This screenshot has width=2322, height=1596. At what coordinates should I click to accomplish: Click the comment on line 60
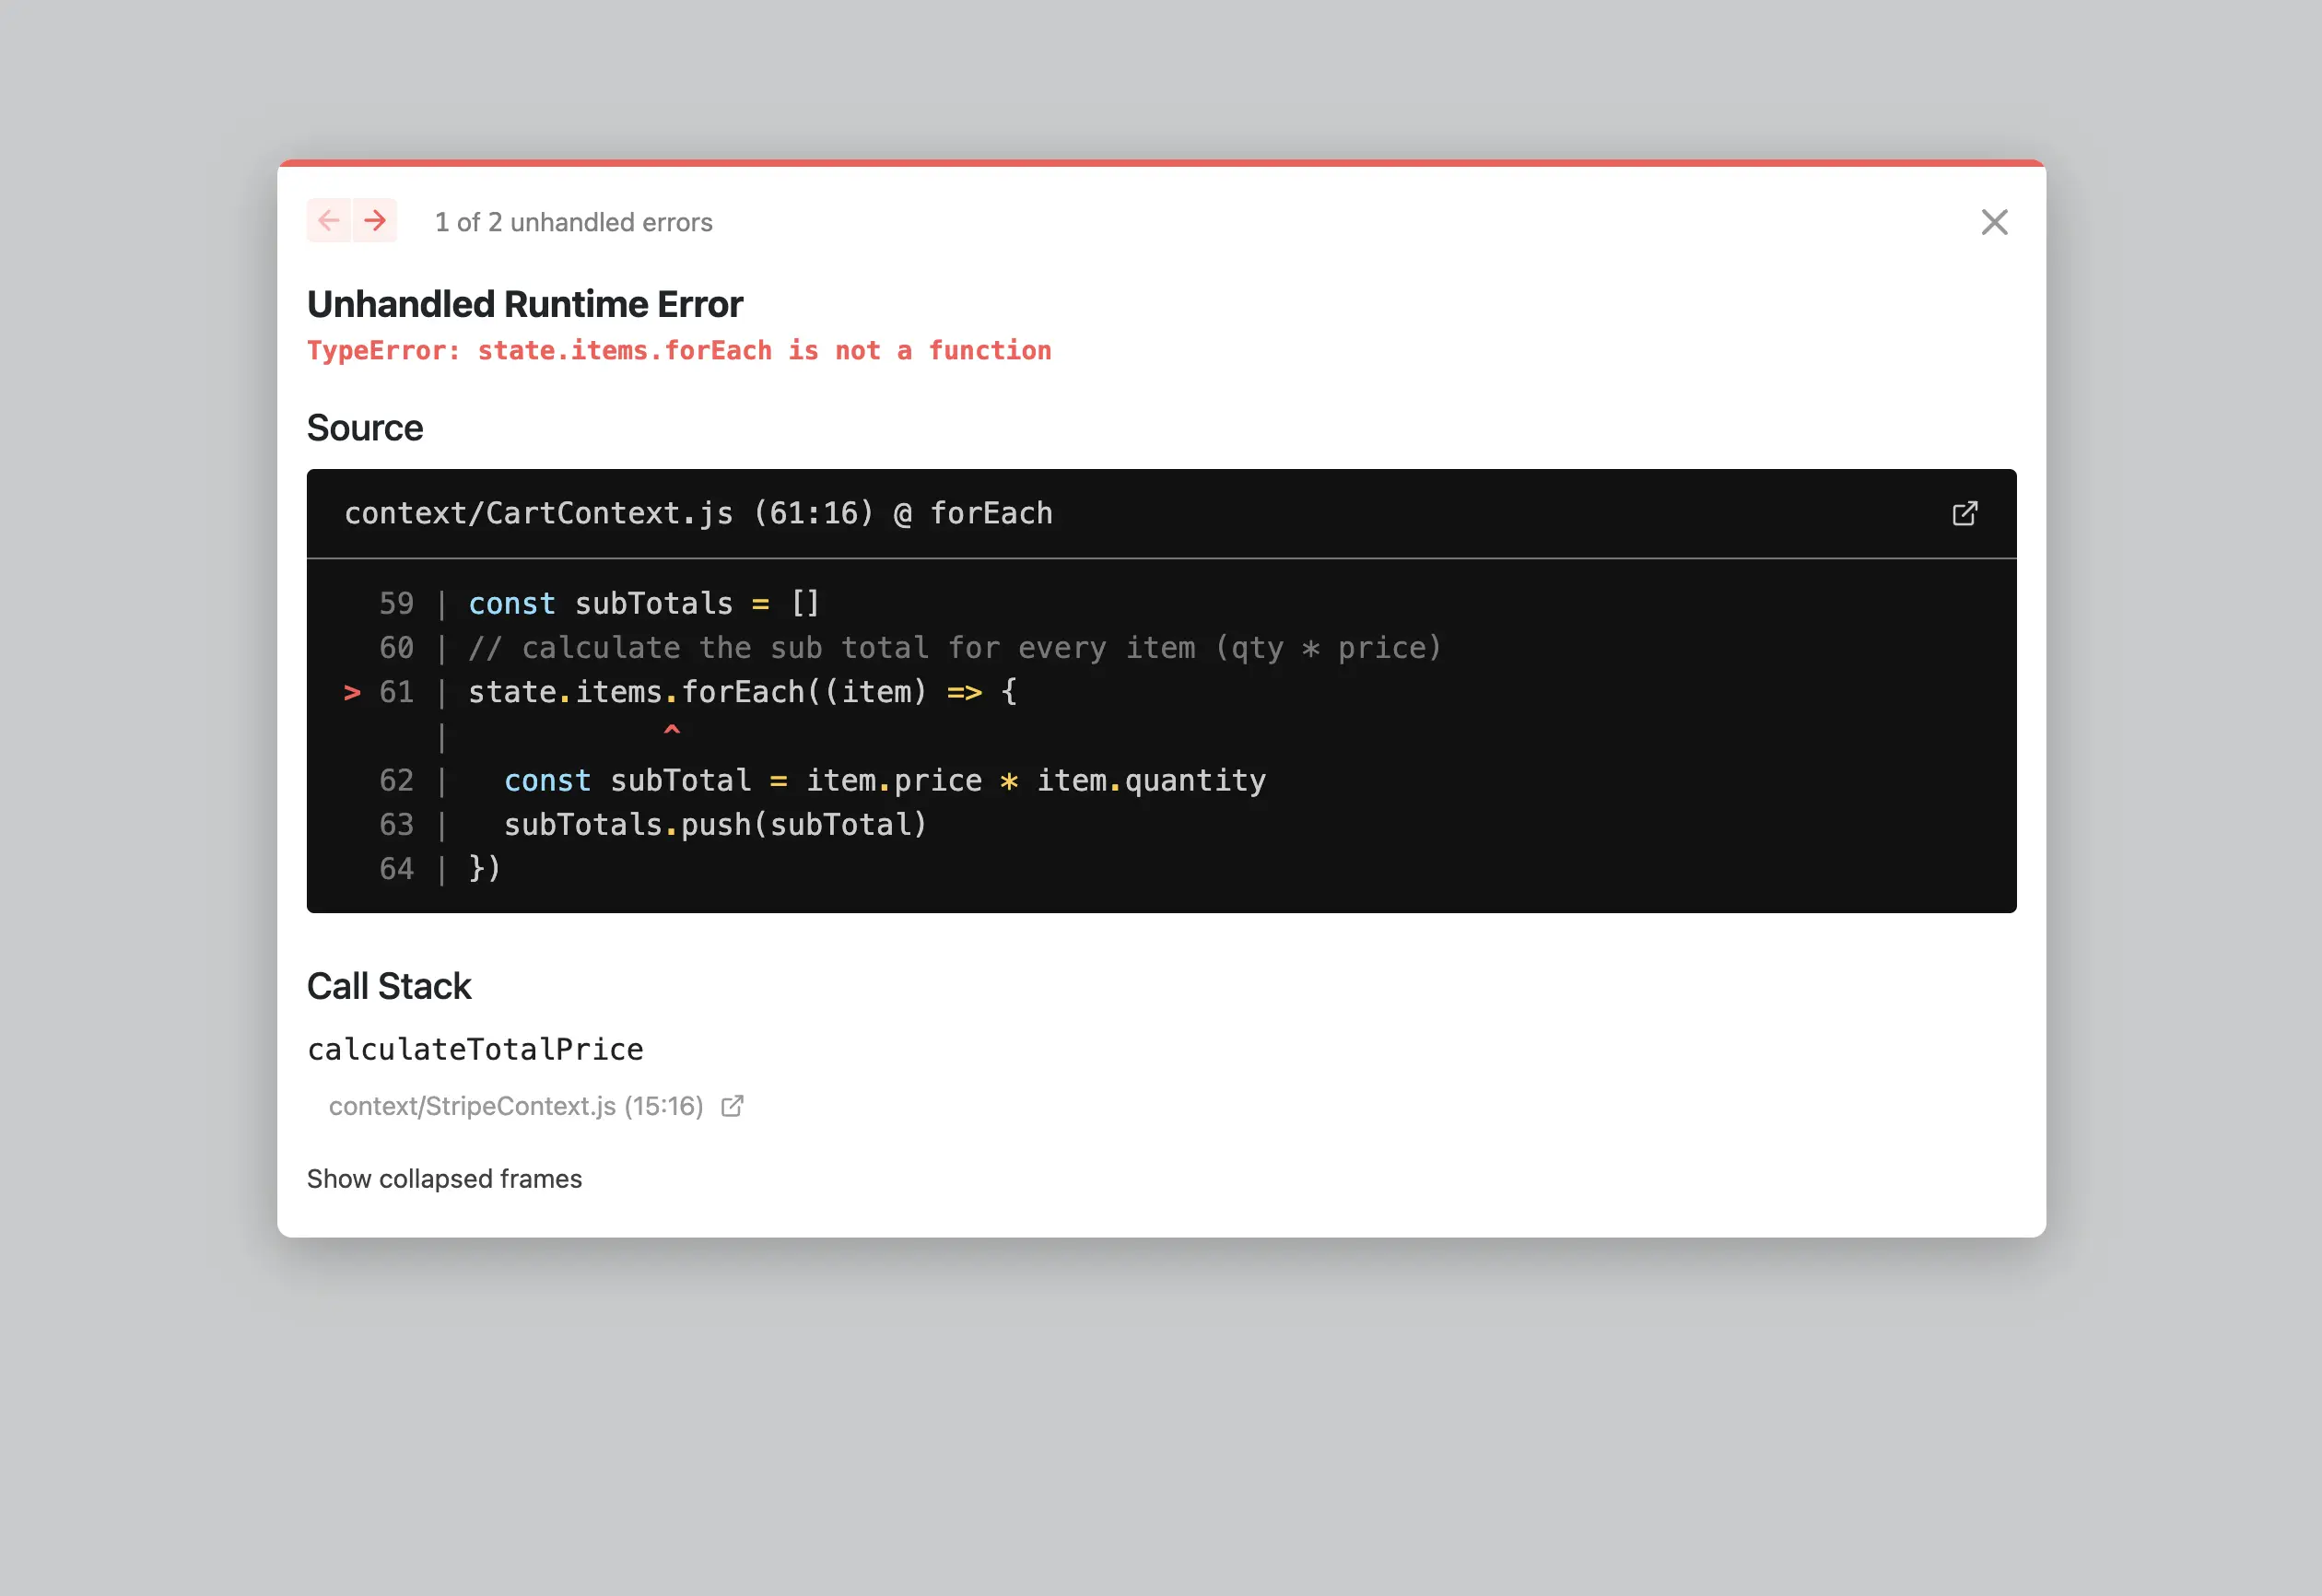954,648
